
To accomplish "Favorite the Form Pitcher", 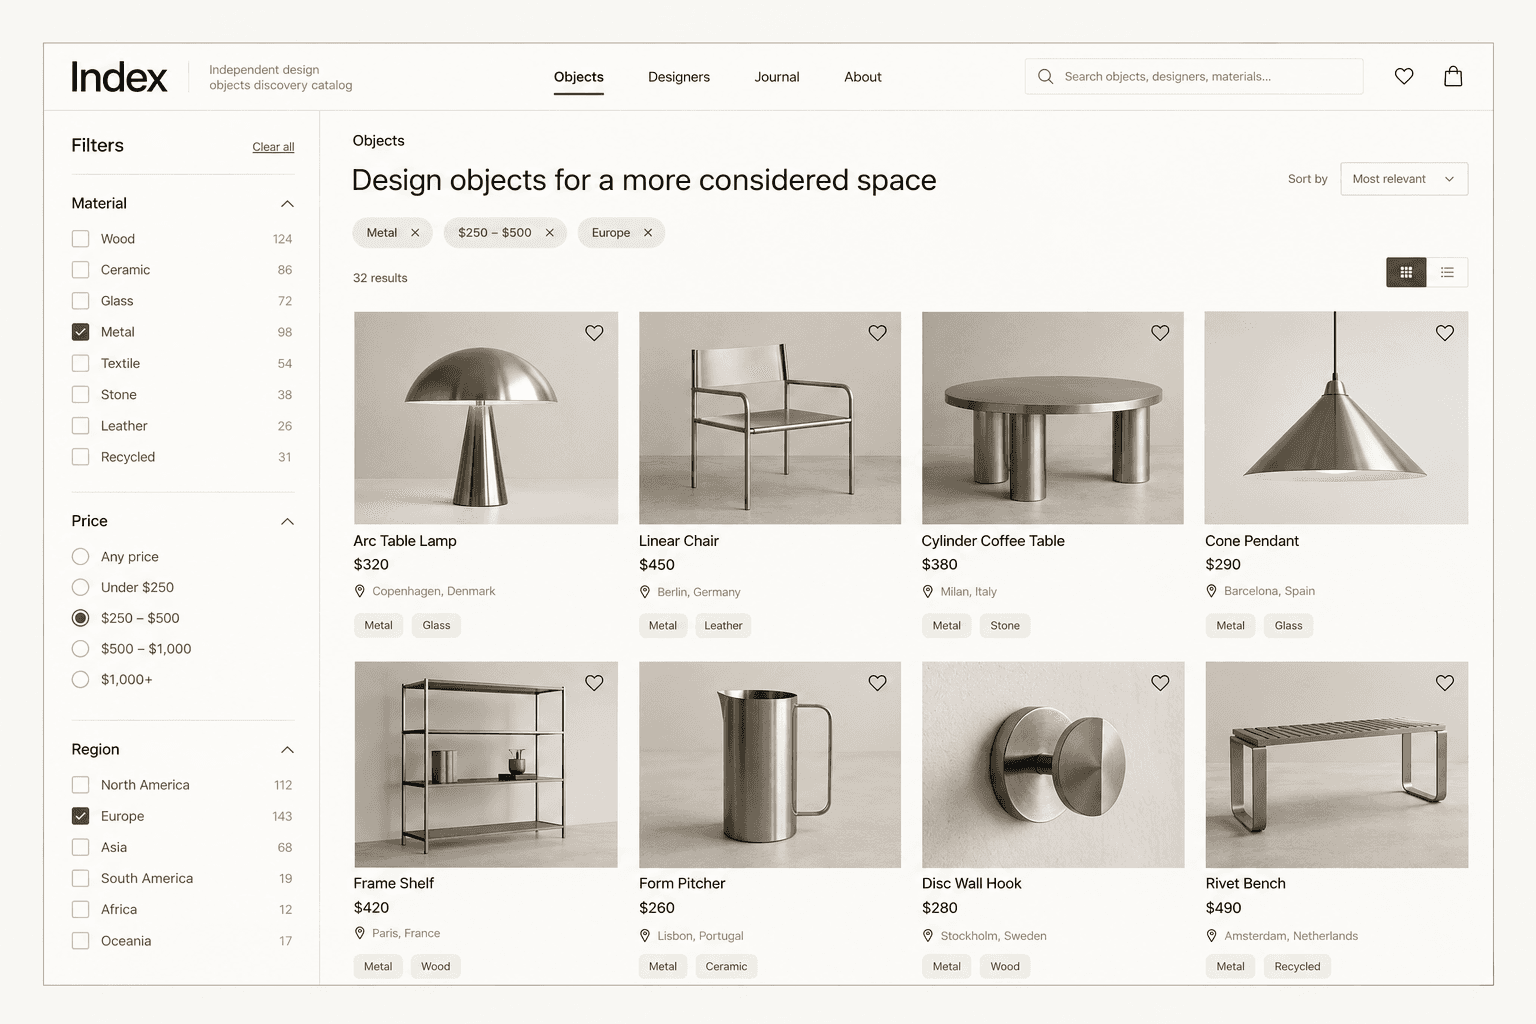I will pos(877,683).
